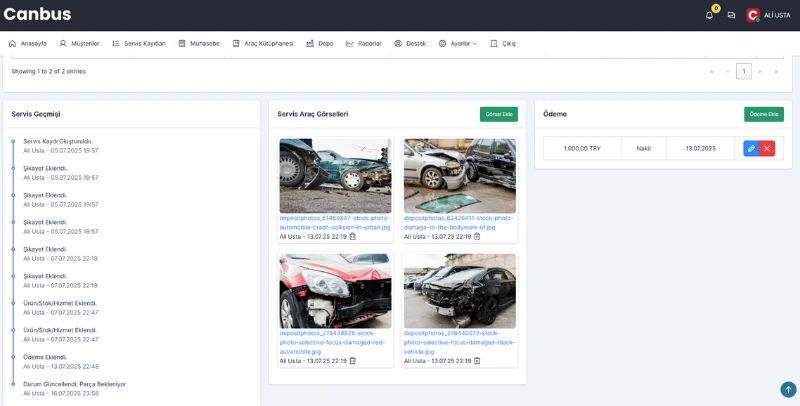The width and height of the screenshot is (800, 406).
Task: Click the Raporlar chart icon
Action: click(x=349, y=43)
